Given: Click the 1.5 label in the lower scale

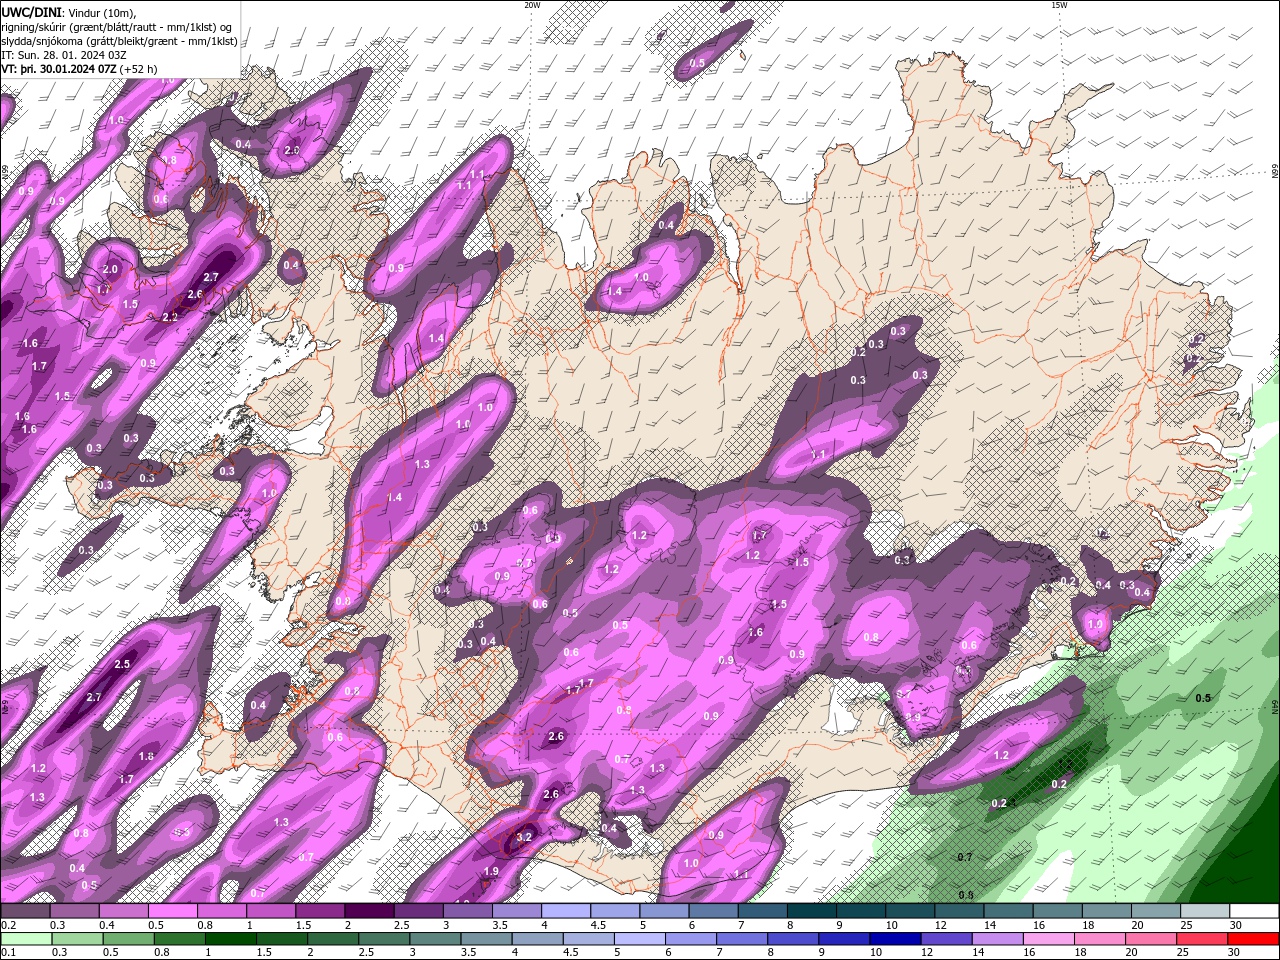Looking at the screenshot, I should (x=264, y=952).
